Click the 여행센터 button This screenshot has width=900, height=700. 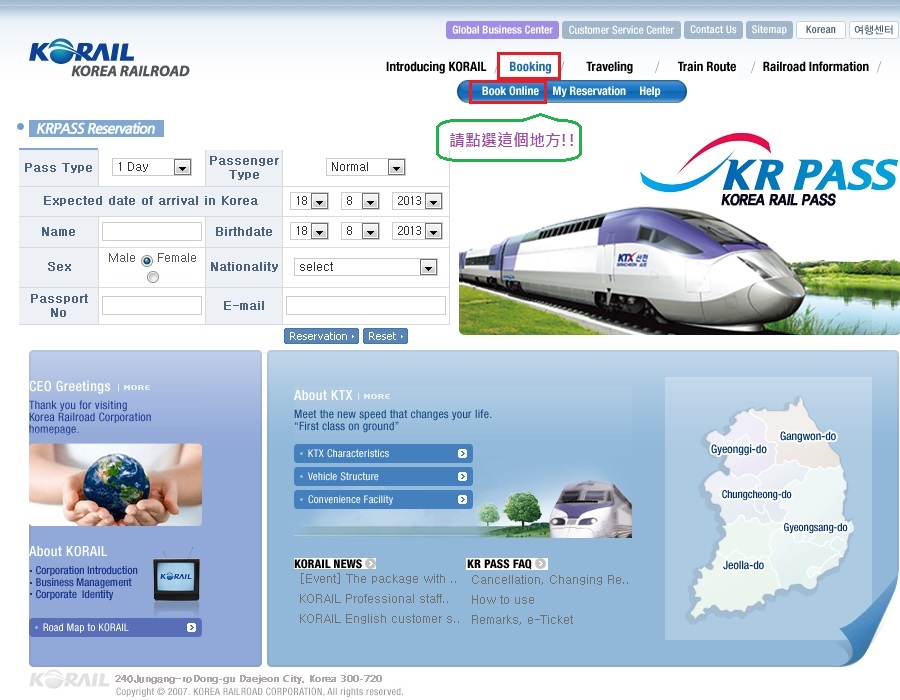pyautogui.click(x=873, y=30)
